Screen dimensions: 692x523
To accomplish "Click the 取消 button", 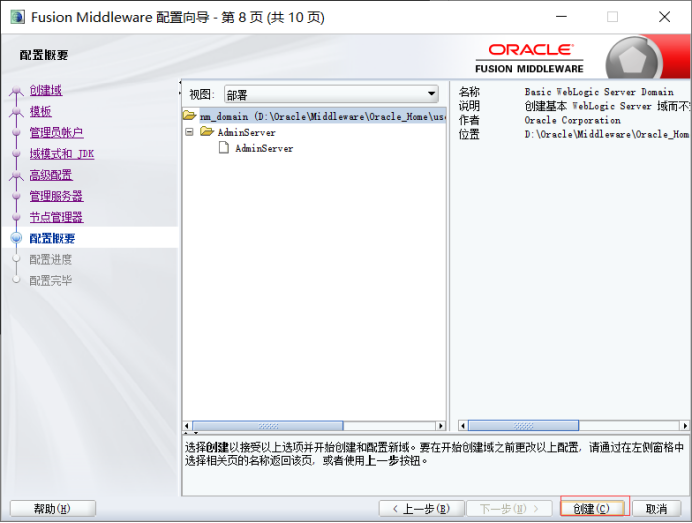I will [649, 508].
